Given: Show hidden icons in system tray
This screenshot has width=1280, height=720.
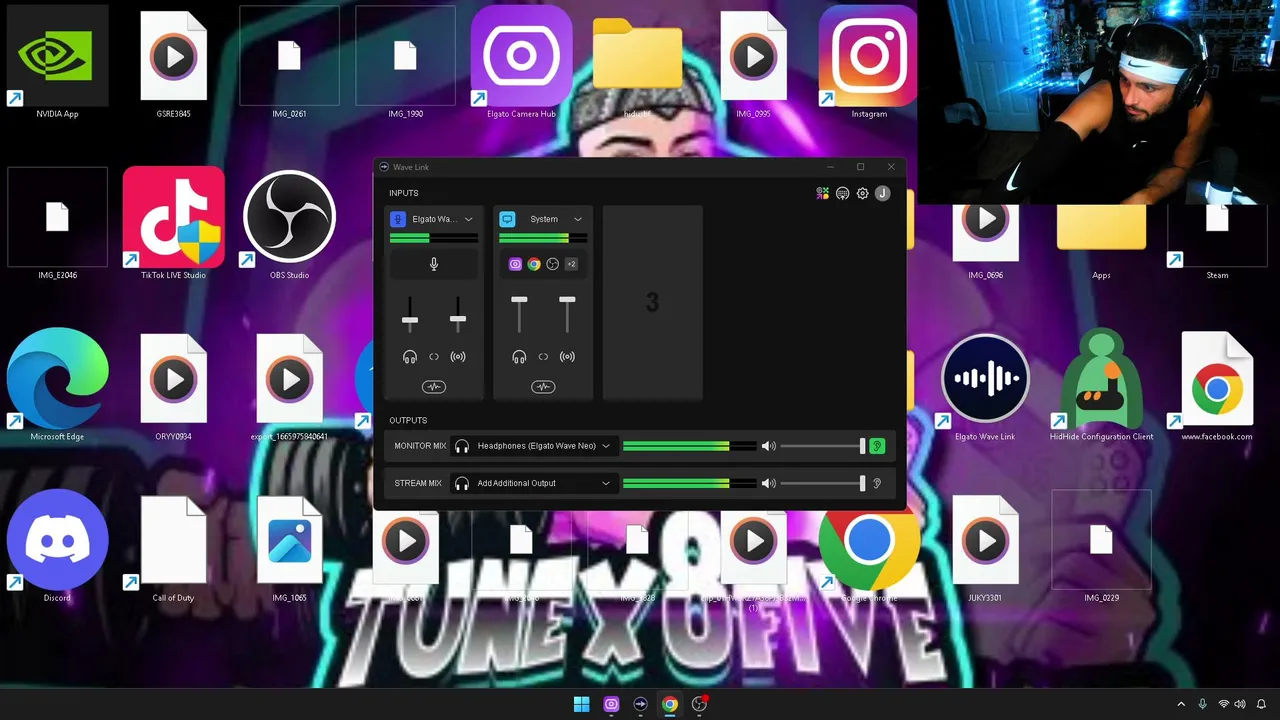Looking at the screenshot, I should [1181, 704].
